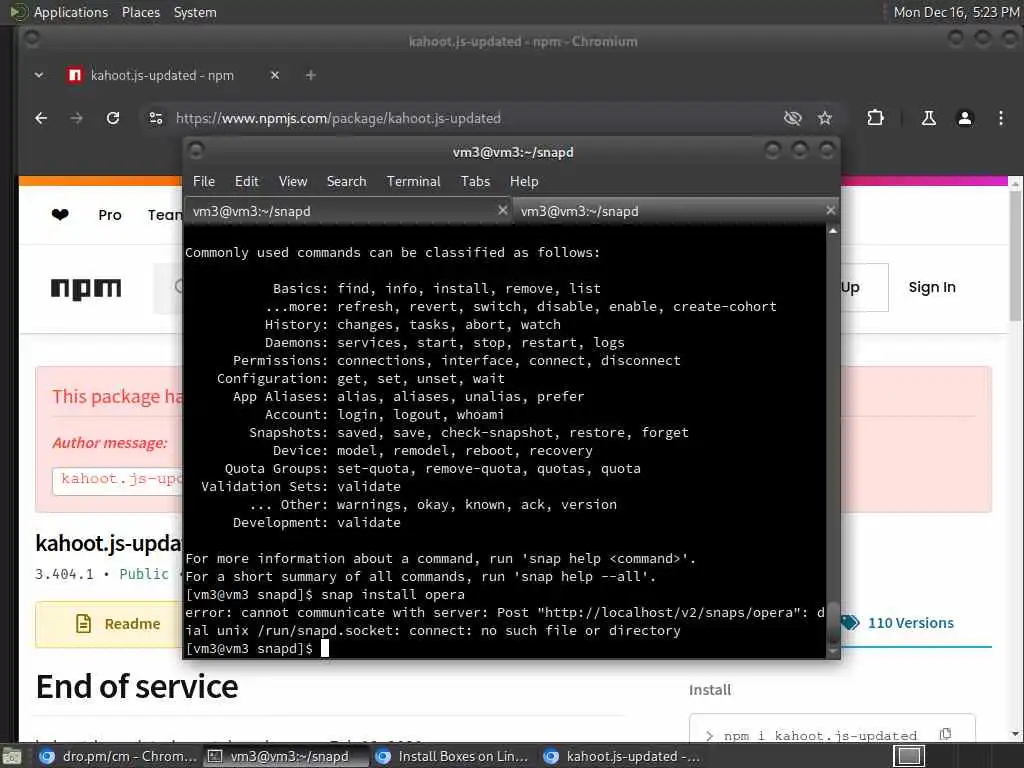Open the terminal Help menu

tap(524, 182)
